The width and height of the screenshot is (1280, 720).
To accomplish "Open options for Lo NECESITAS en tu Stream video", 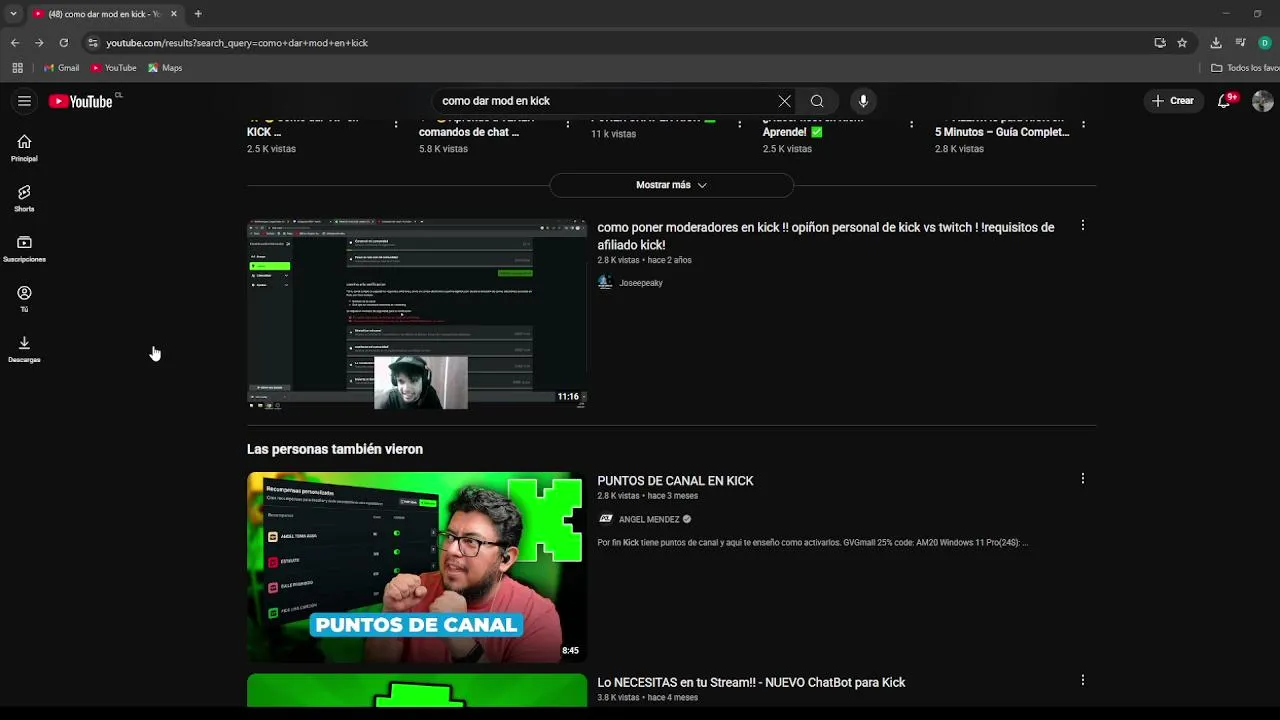I will pos(1082,680).
